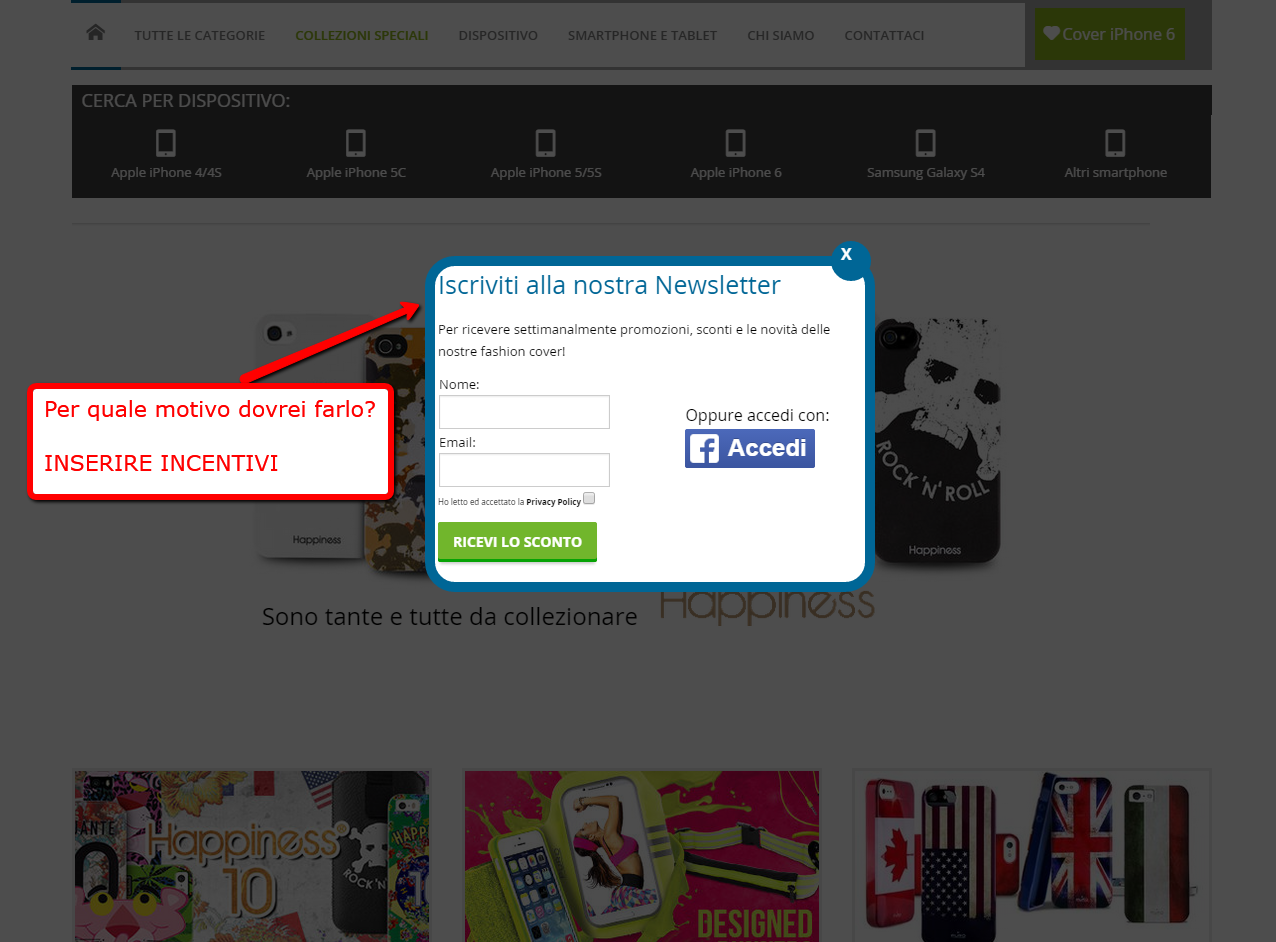Go to the Chi Siamo page

coord(780,35)
